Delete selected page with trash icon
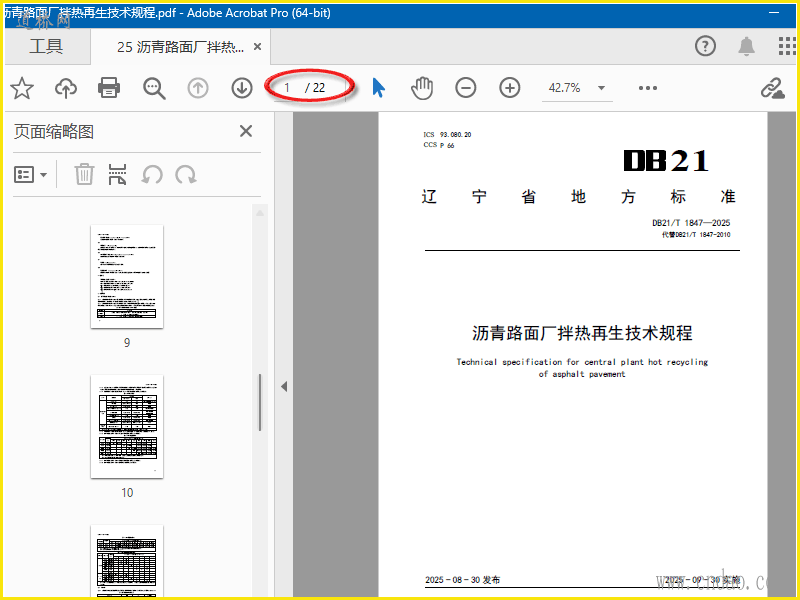The width and height of the screenshot is (800, 600). 84,174
